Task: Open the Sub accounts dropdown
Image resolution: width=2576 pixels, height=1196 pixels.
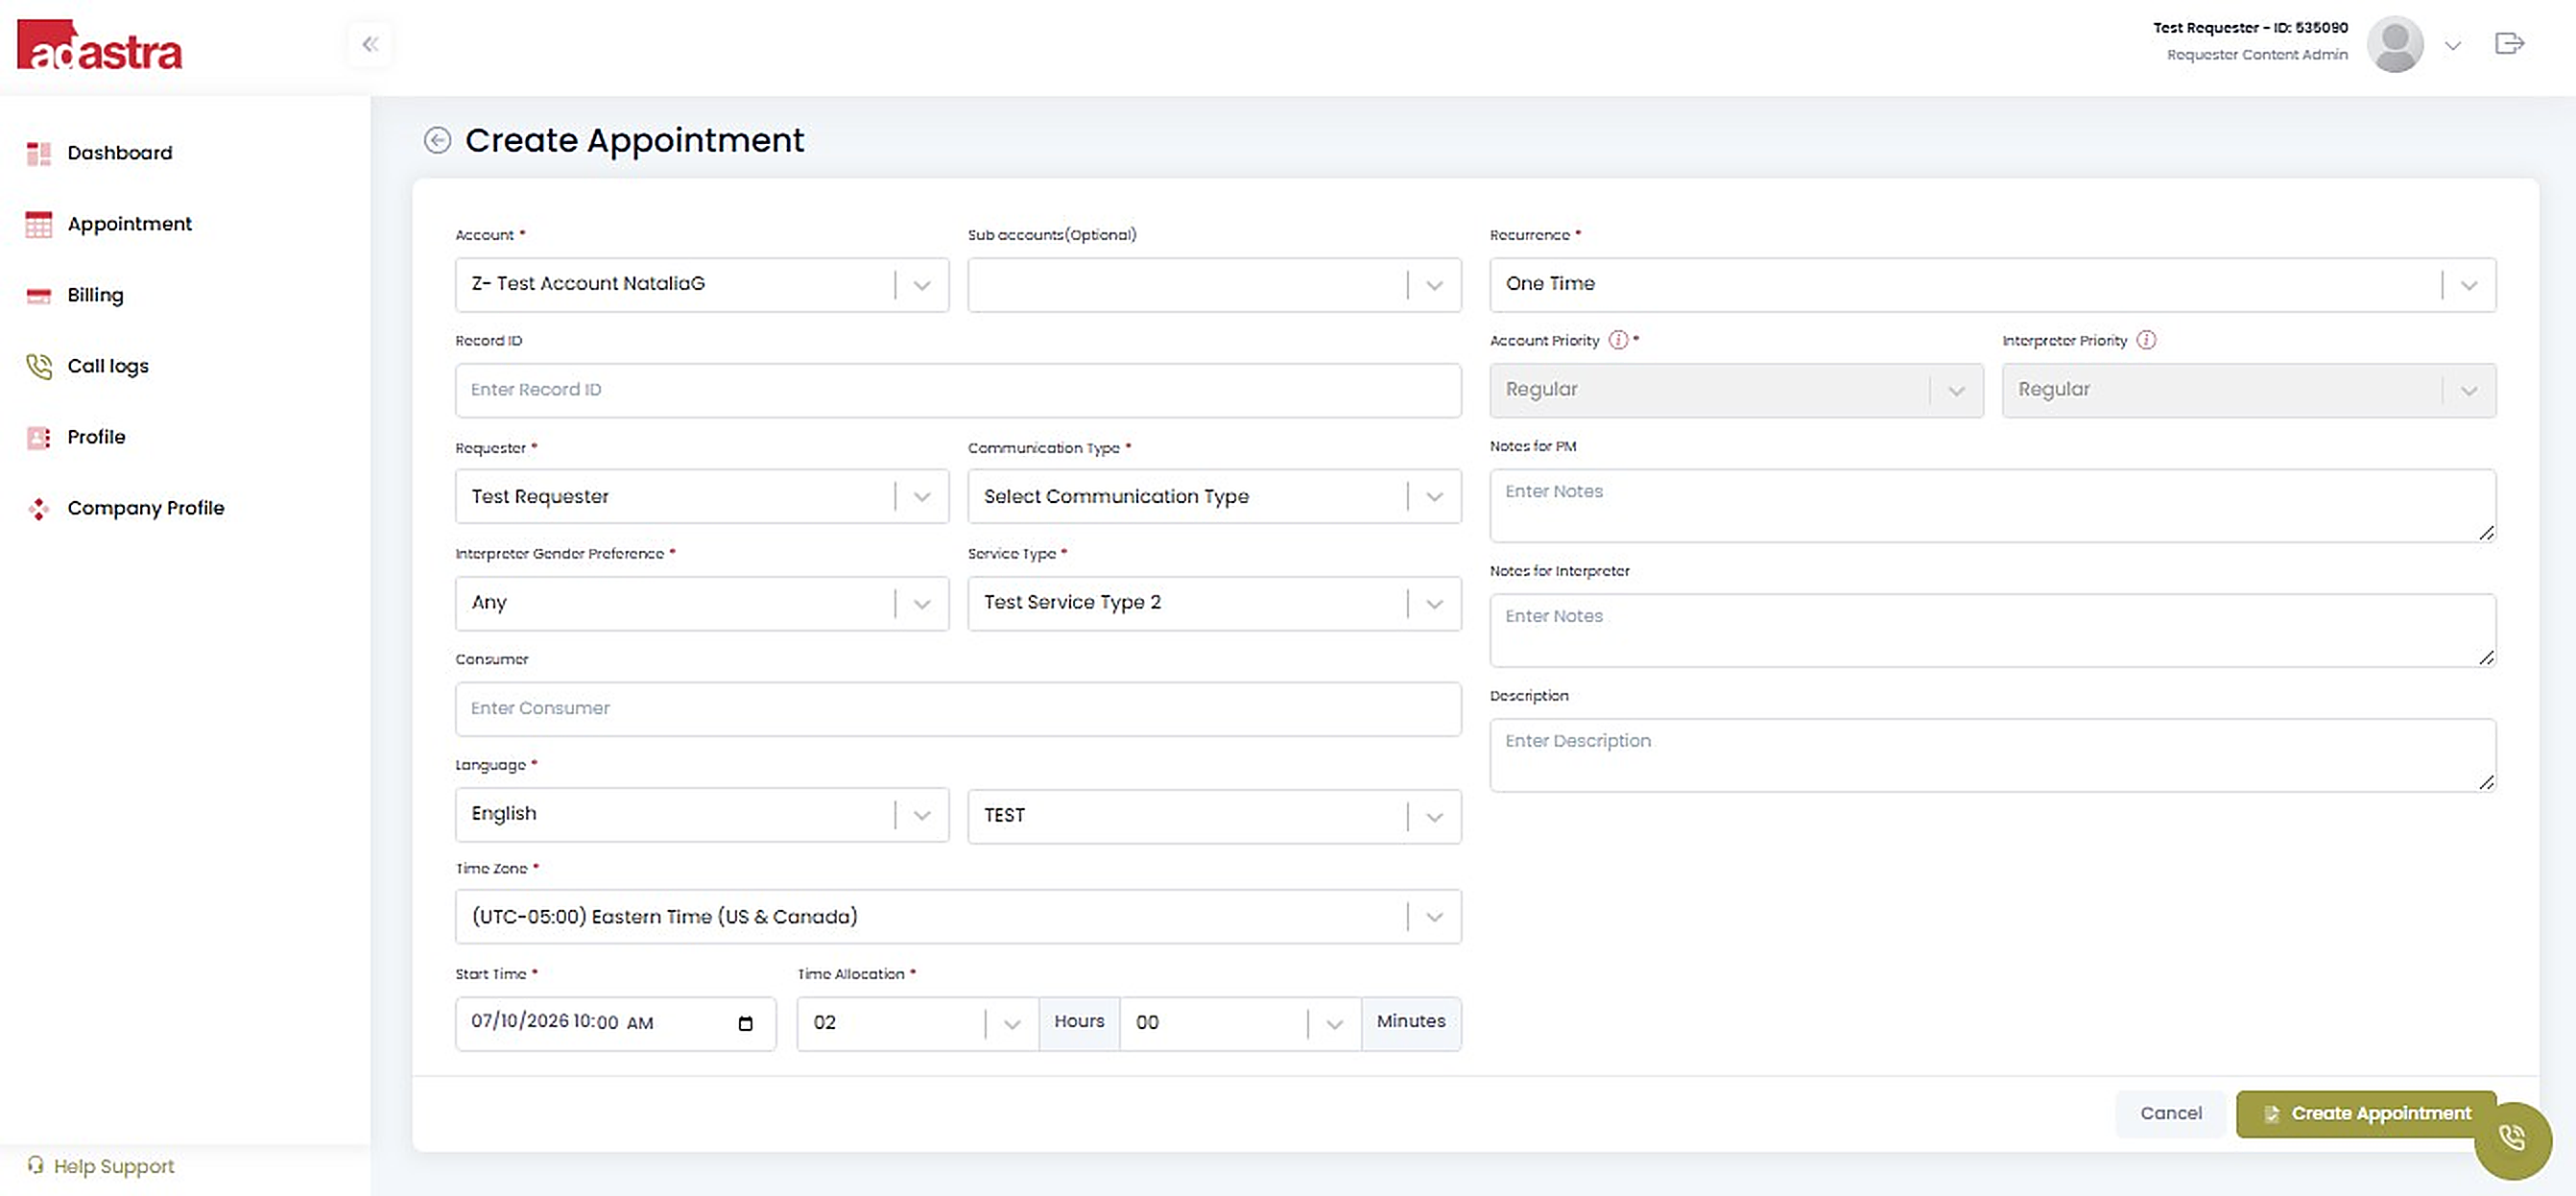Action: 1214,284
